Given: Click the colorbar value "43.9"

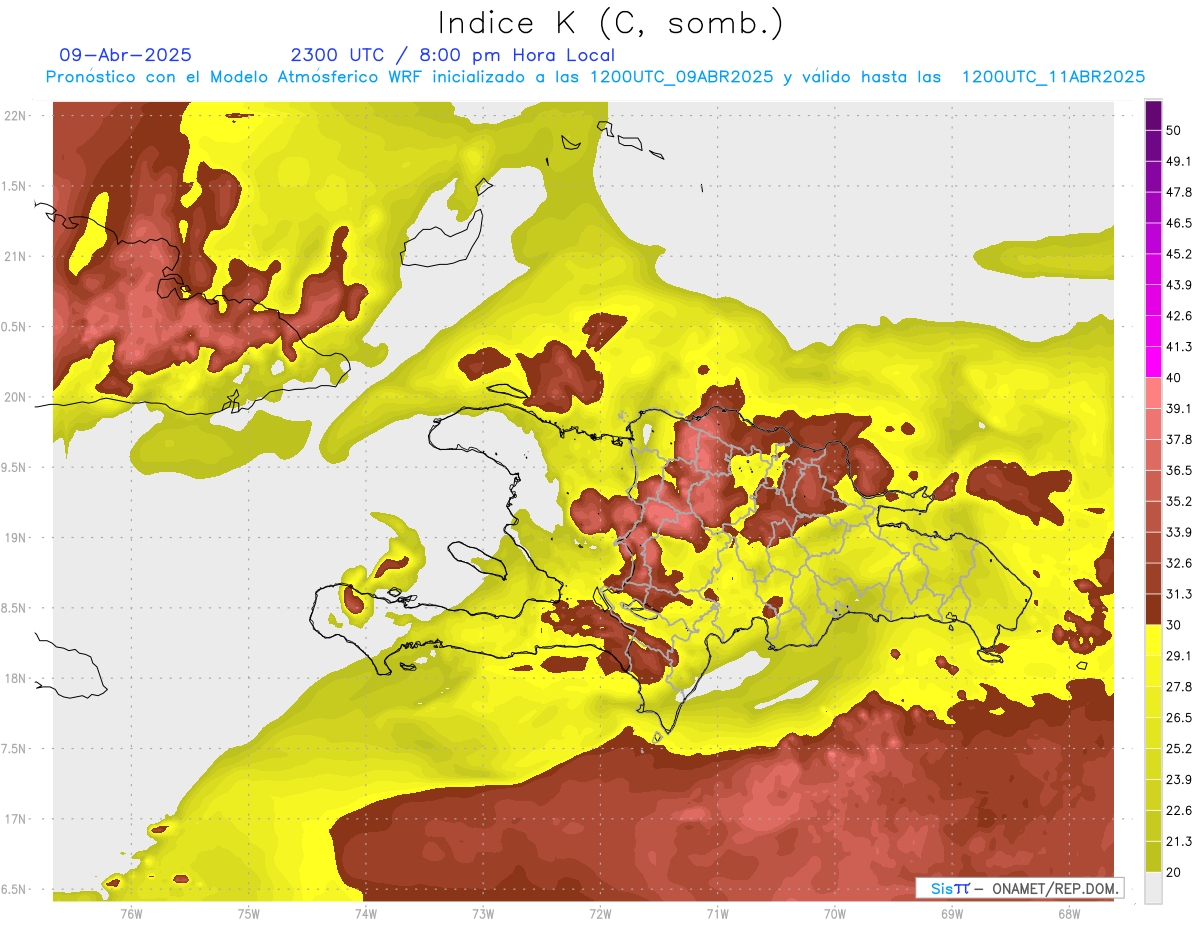Looking at the screenshot, I should (1179, 285).
